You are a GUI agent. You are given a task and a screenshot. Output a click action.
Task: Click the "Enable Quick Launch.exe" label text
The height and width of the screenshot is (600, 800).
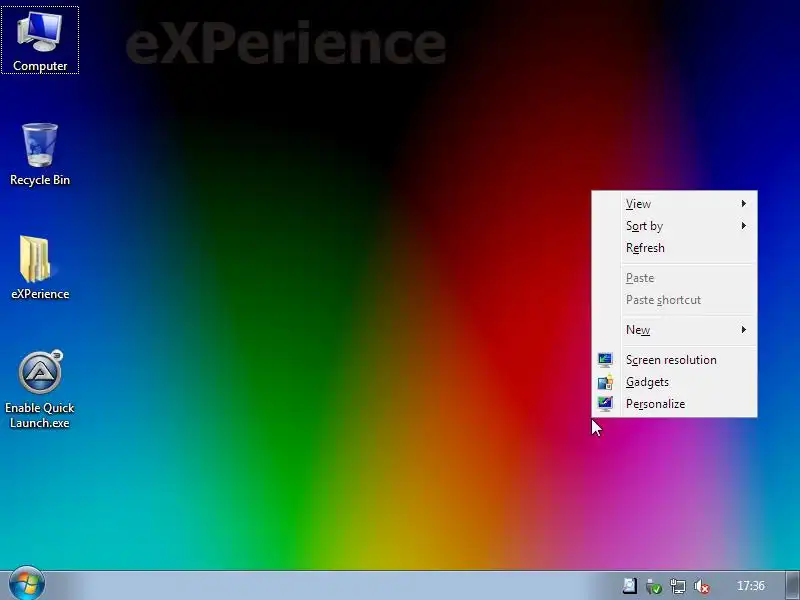click(40, 415)
